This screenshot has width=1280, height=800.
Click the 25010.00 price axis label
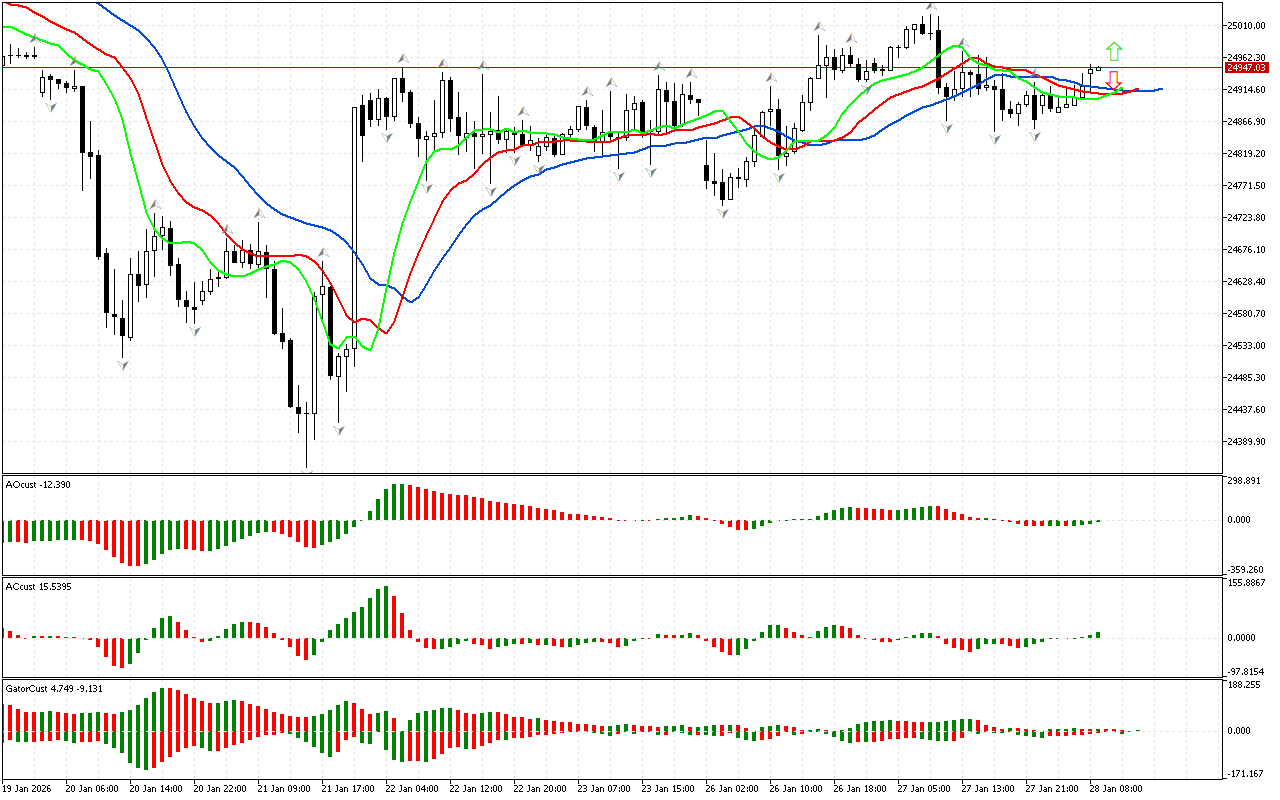[x=1245, y=26]
